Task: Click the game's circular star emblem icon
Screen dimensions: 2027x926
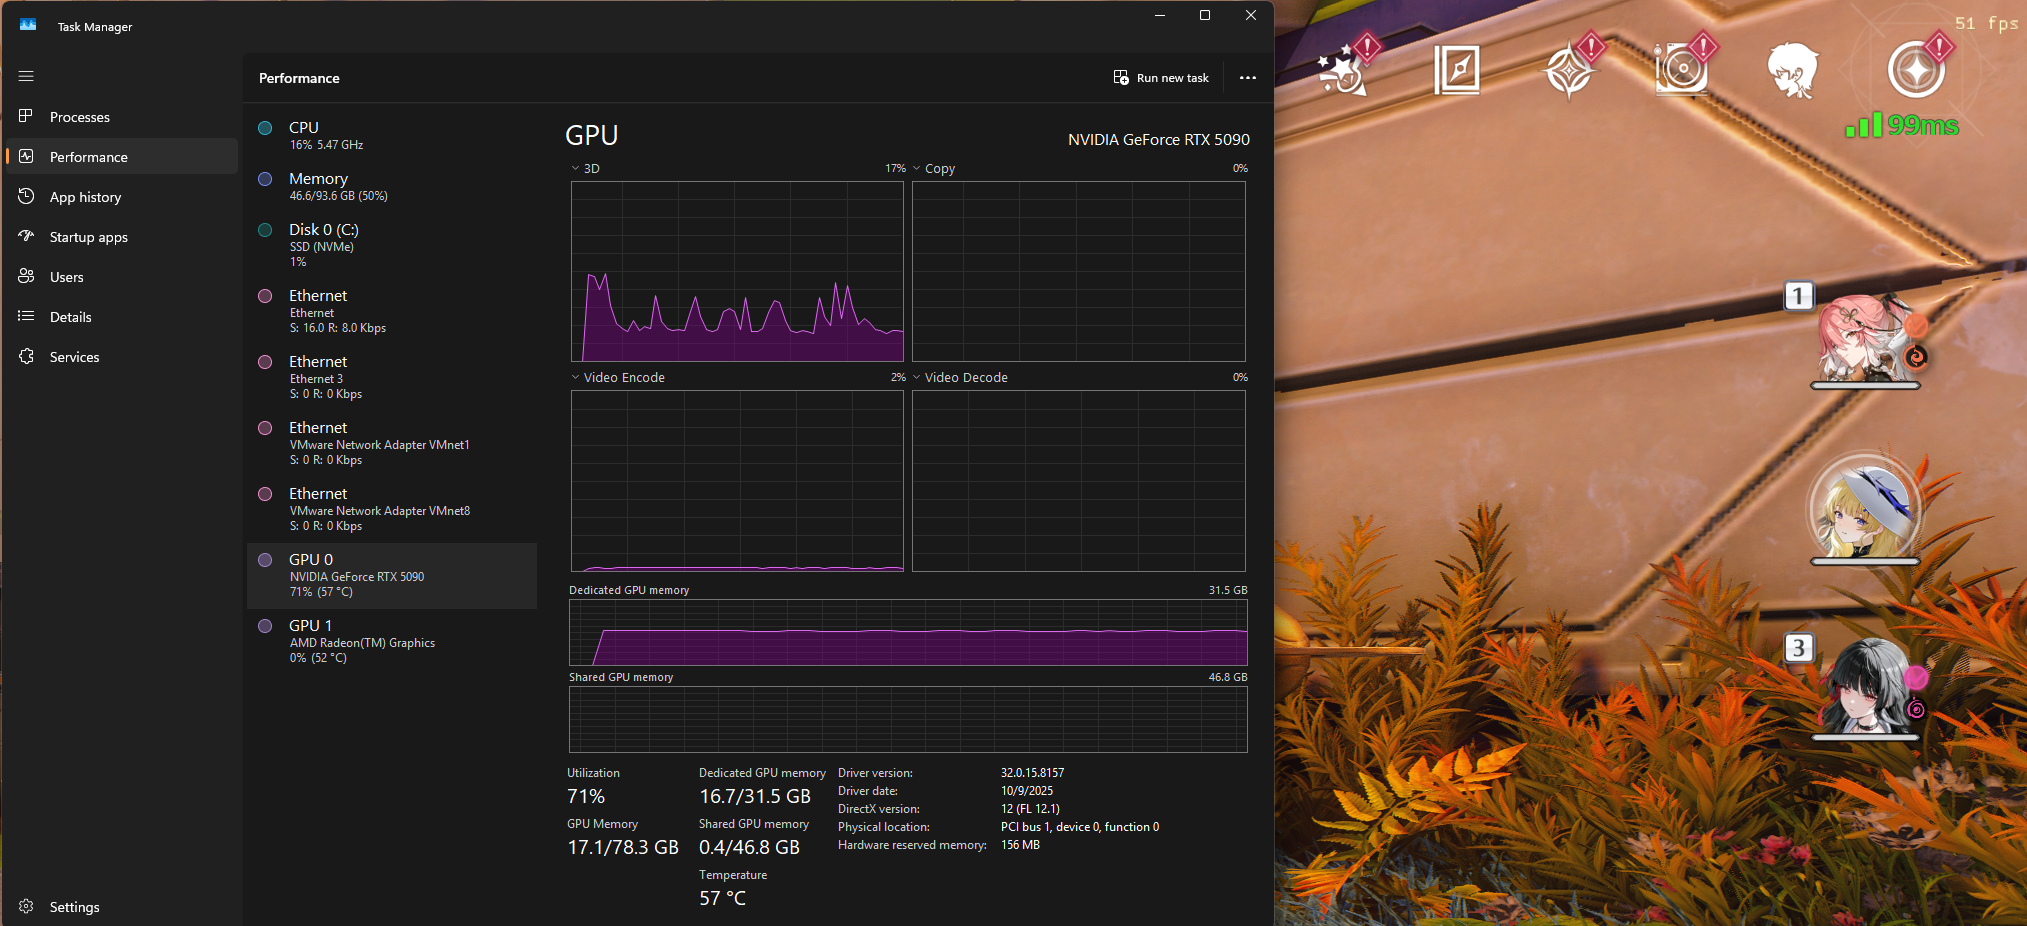Action: (1918, 67)
